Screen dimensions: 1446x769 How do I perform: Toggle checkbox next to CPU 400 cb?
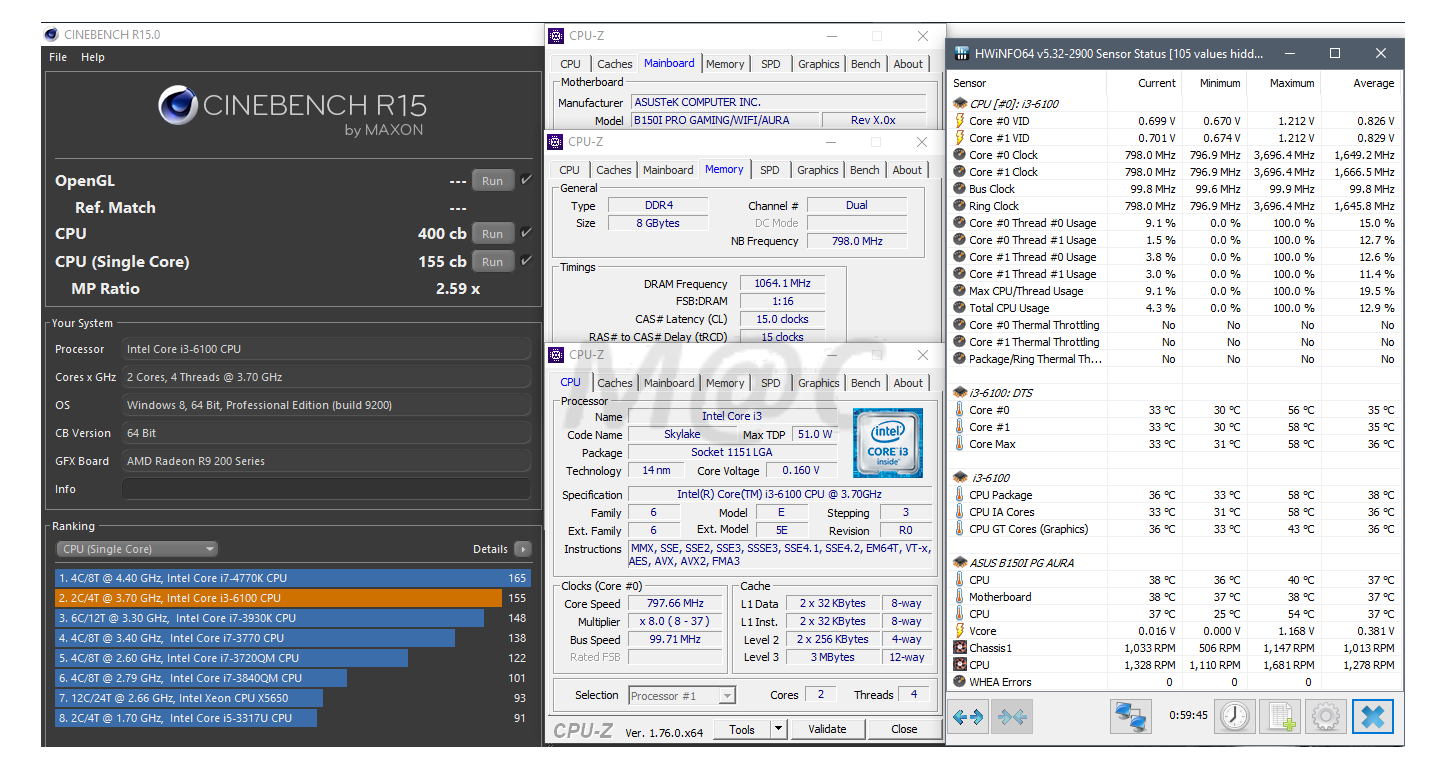[x=526, y=233]
